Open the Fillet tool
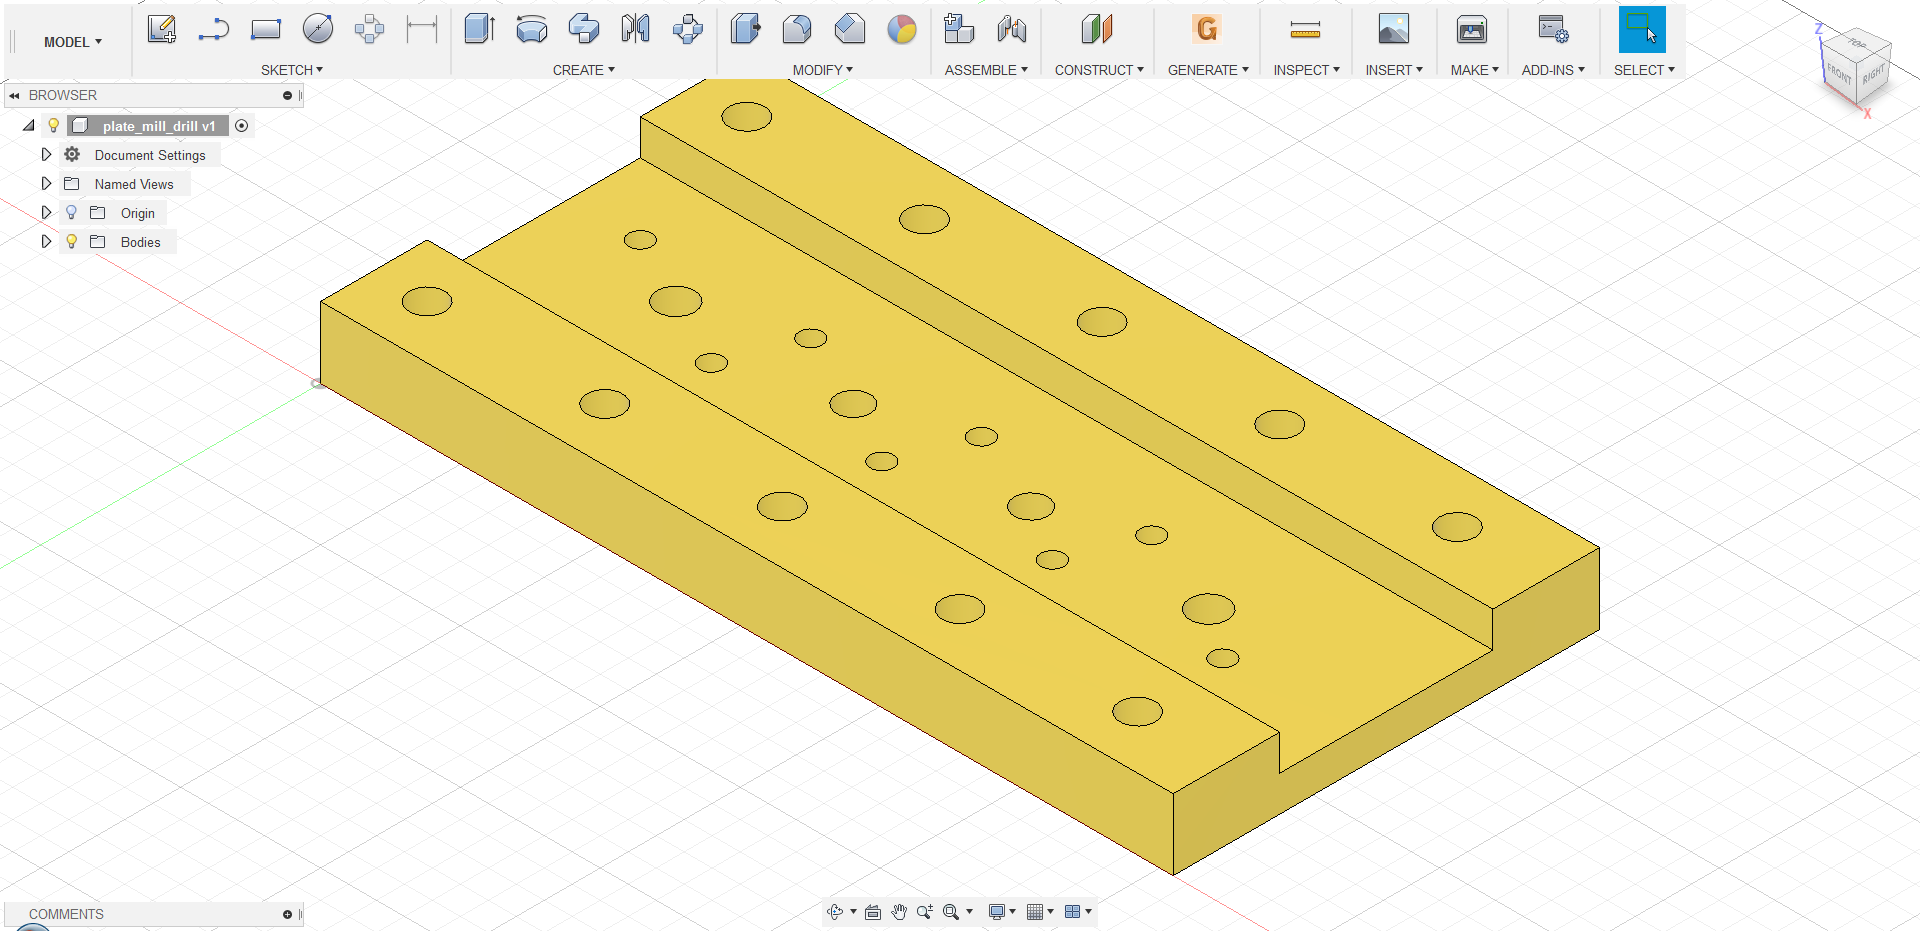 coord(797,30)
